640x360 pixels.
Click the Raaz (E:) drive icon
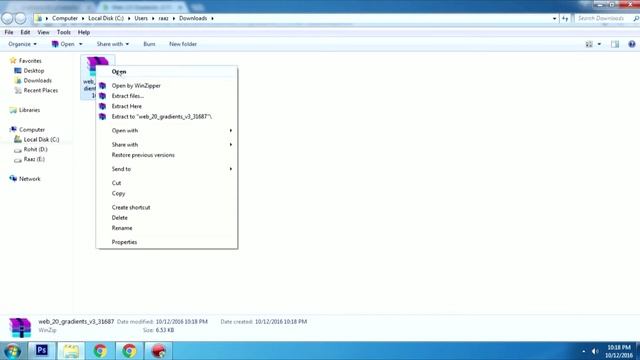(18, 159)
